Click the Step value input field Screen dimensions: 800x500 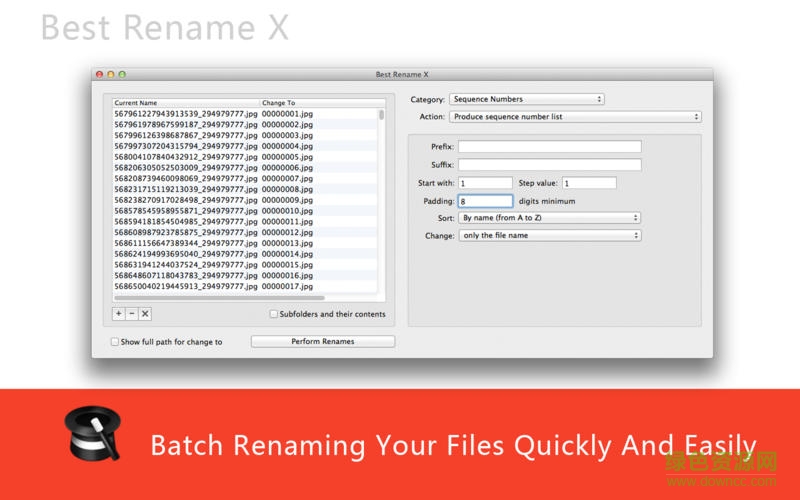click(589, 183)
